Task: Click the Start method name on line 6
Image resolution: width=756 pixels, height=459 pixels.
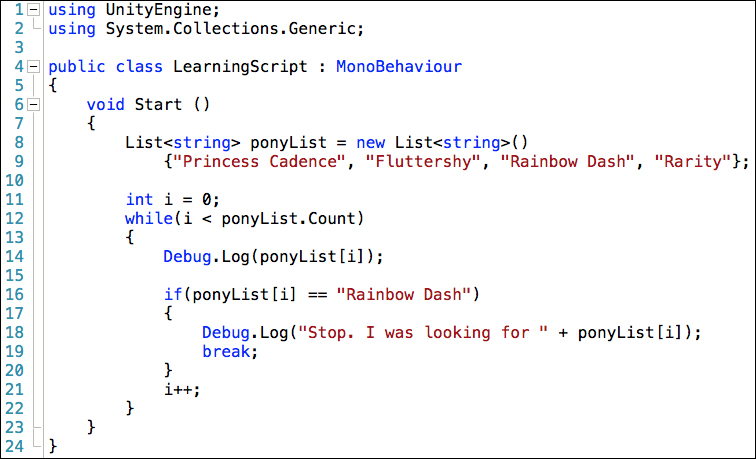Action: coord(158,105)
